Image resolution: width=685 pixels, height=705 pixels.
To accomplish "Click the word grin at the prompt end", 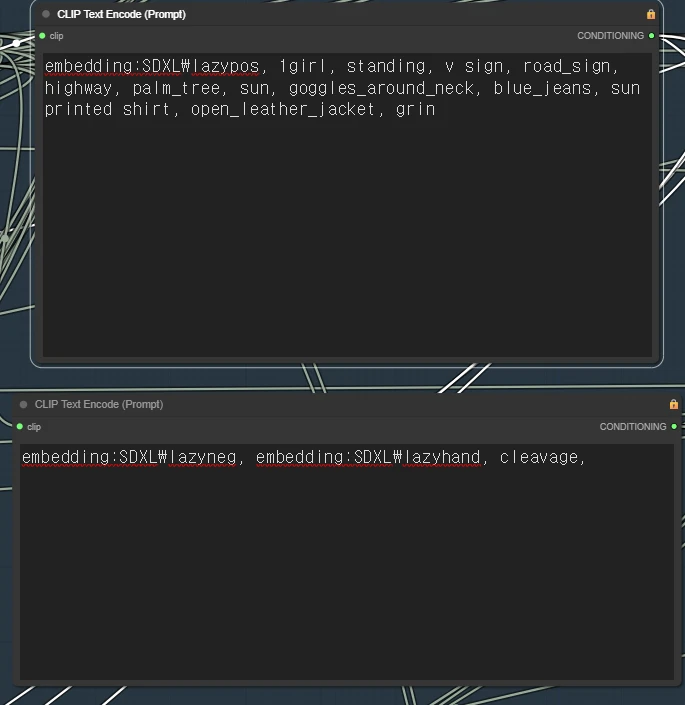I will click(x=416, y=109).
